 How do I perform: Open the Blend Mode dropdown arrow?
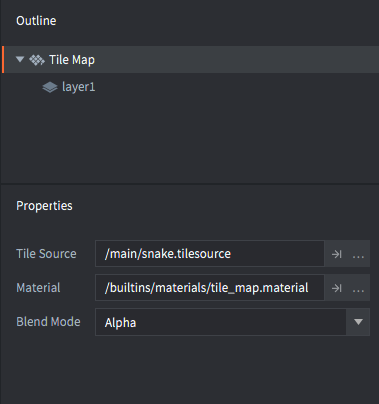tap(358, 322)
